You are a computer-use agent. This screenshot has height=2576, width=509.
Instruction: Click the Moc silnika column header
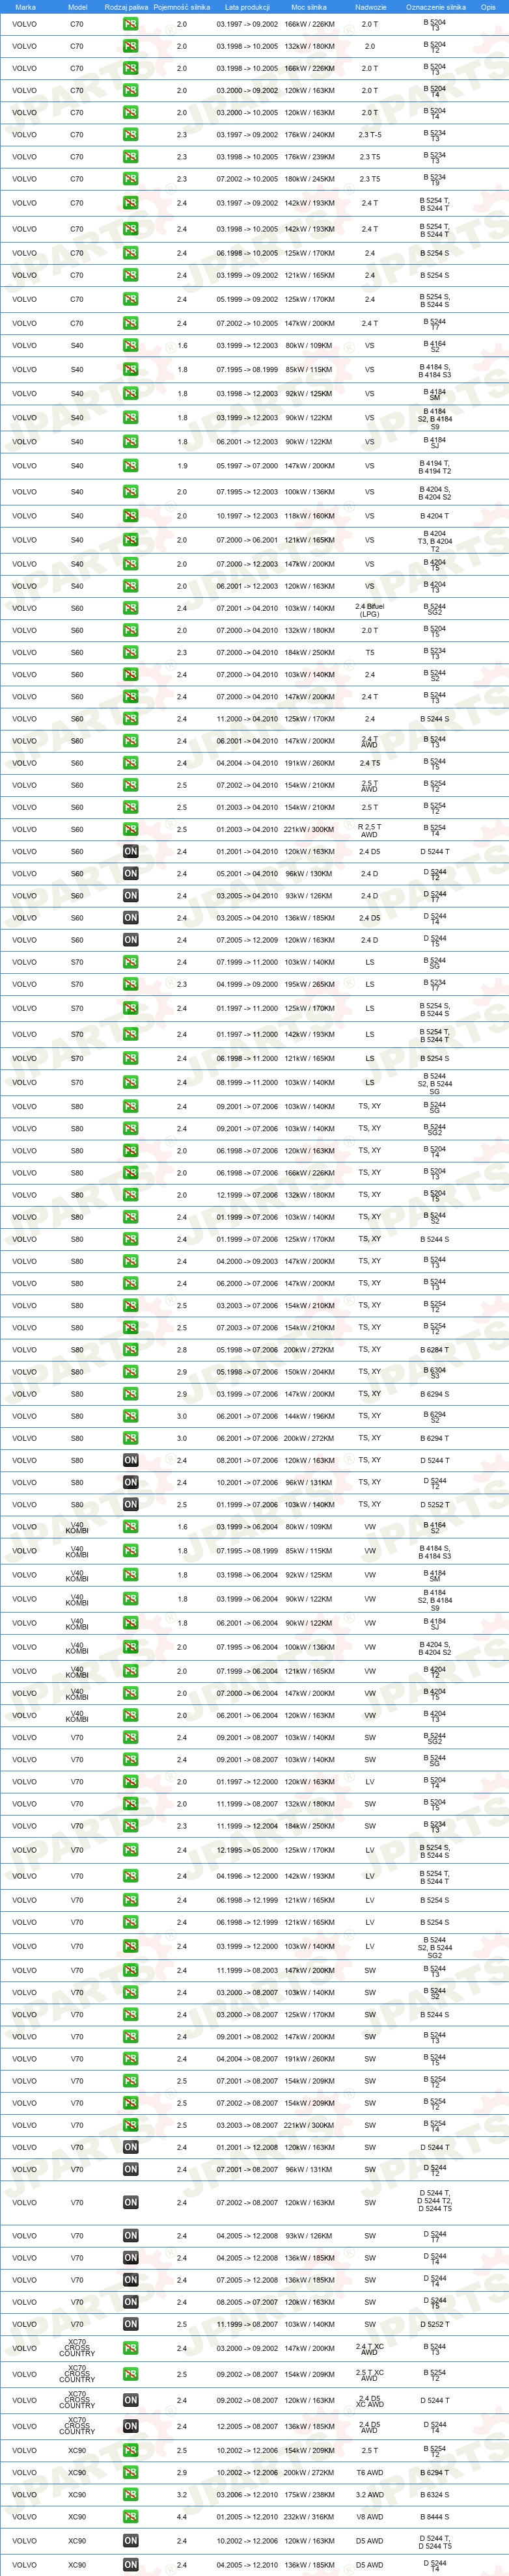[x=309, y=7]
